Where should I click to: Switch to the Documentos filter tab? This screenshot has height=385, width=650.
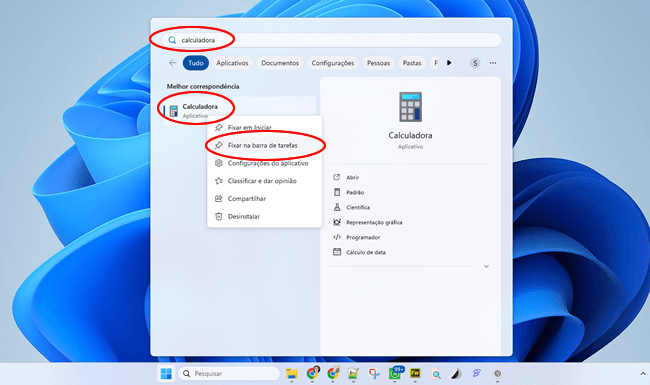point(280,63)
